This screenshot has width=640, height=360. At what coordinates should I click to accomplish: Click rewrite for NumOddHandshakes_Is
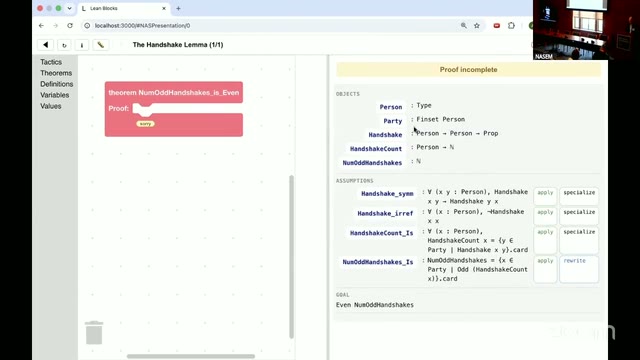click(x=579, y=269)
